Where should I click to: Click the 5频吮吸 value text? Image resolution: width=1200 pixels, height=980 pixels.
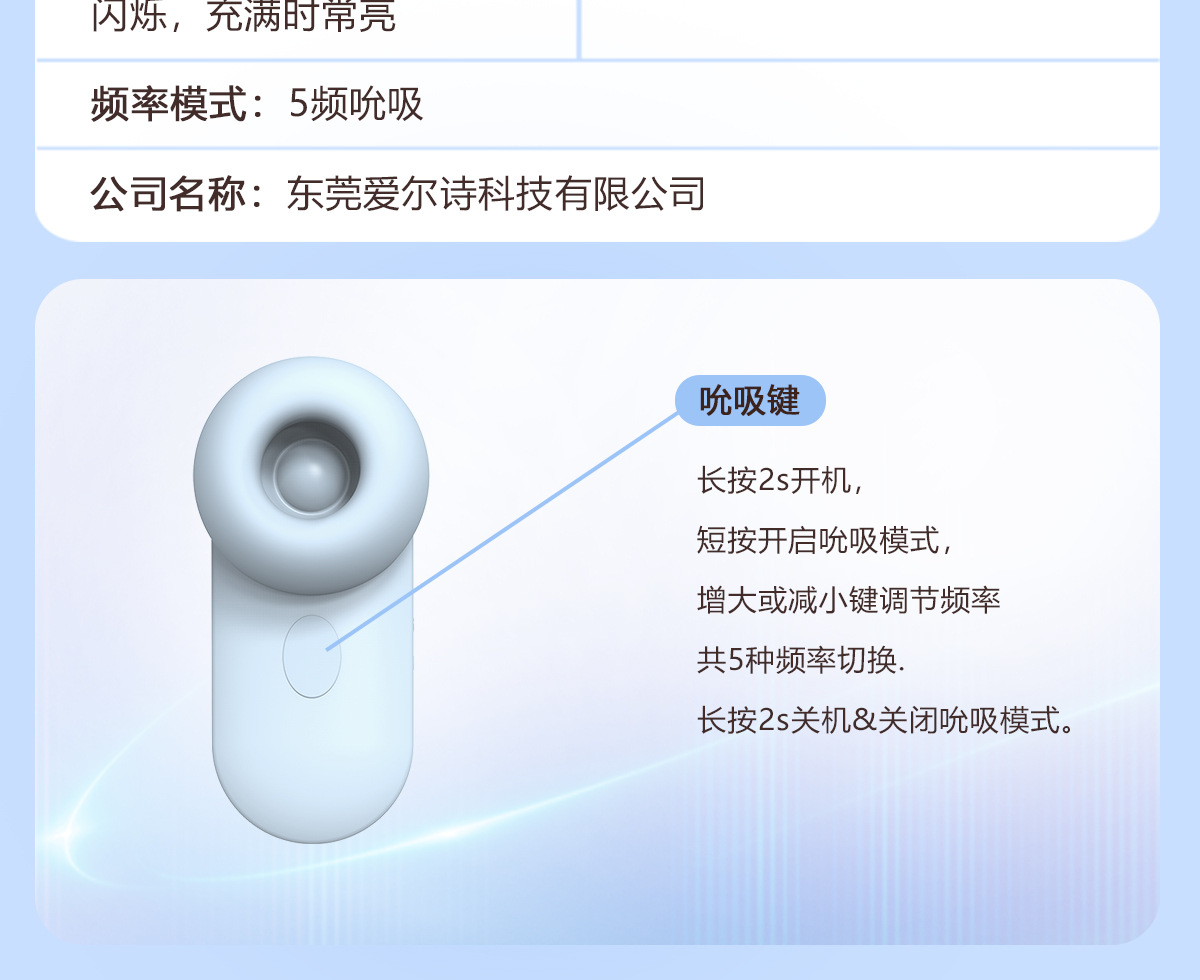(x=356, y=104)
